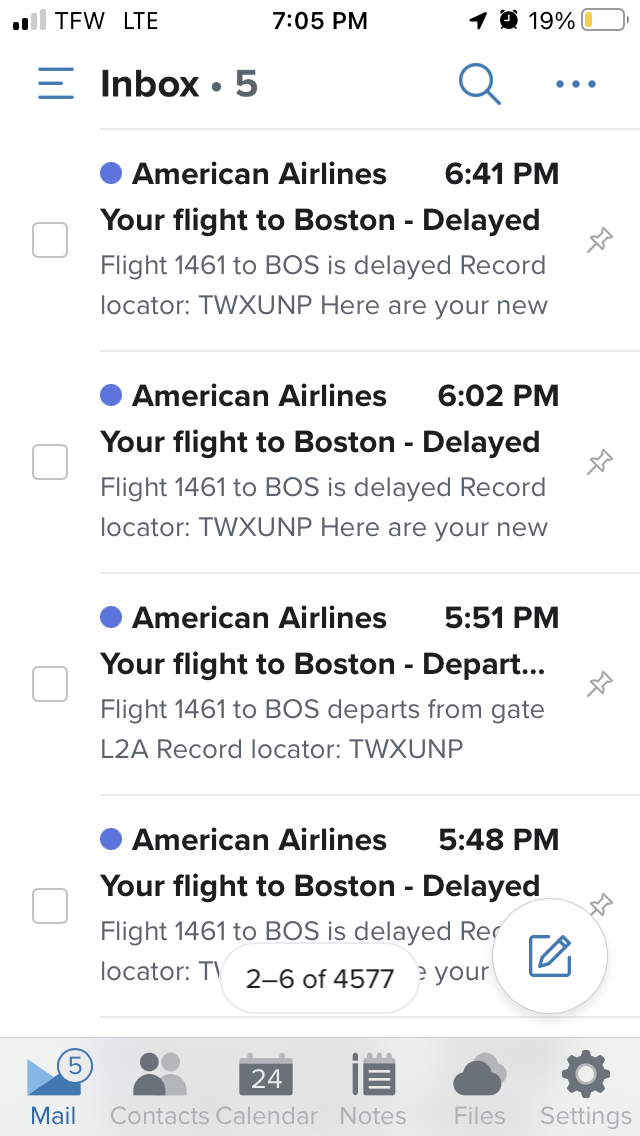The height and width of the screenshot is (1136, 640).
Task: Switch to the Contacts tab
Action: 159,1088
